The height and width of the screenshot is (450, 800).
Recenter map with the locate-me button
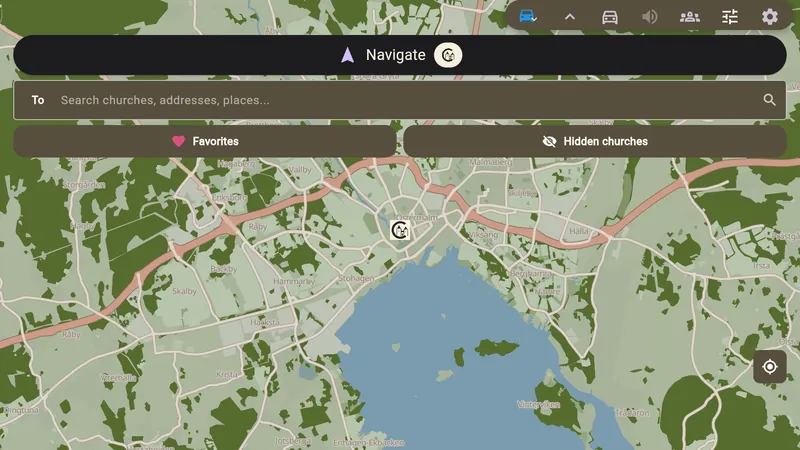[x=769, y=366]
